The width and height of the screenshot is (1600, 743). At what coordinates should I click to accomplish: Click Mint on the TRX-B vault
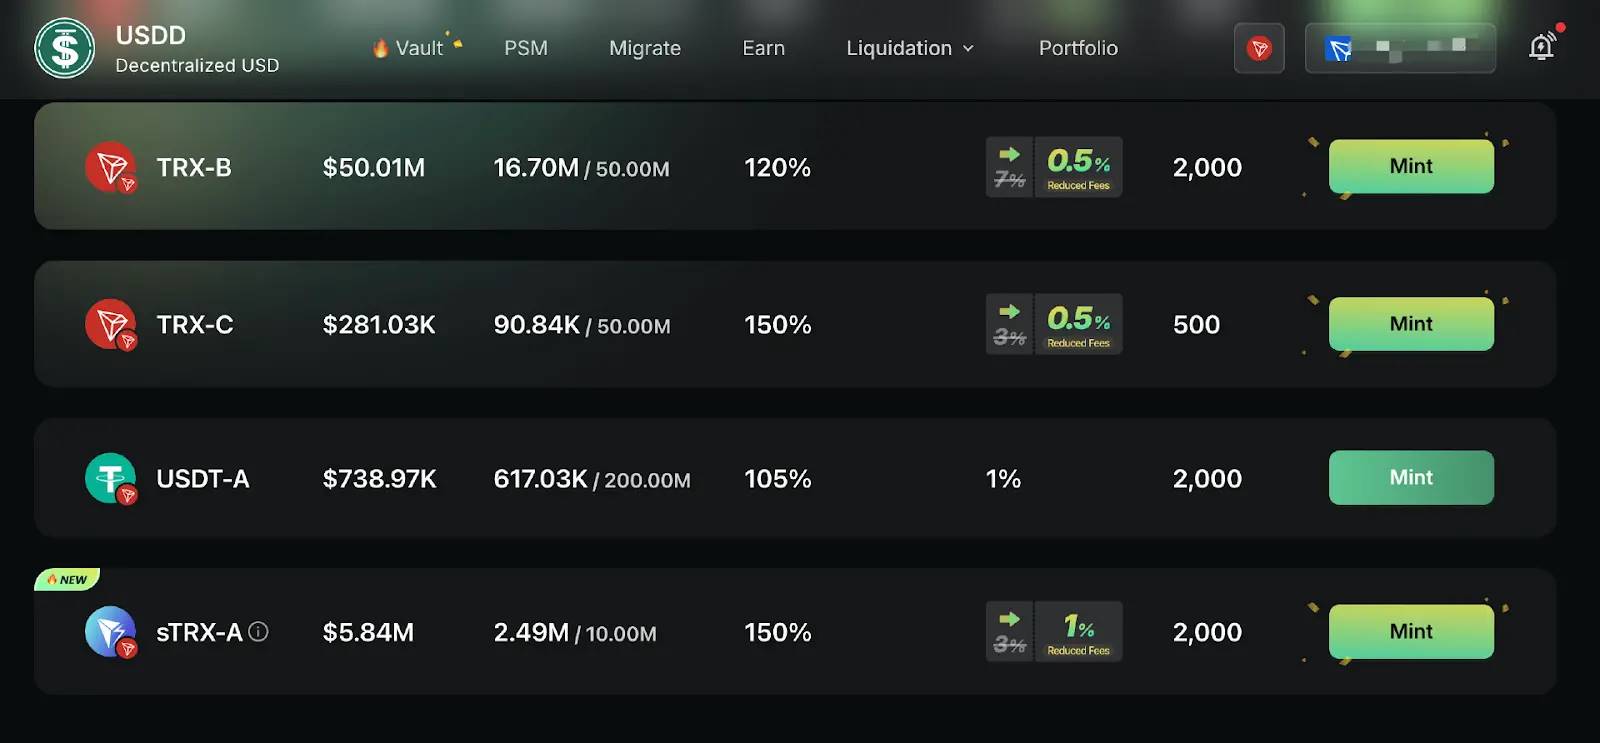coord(1410,166)
